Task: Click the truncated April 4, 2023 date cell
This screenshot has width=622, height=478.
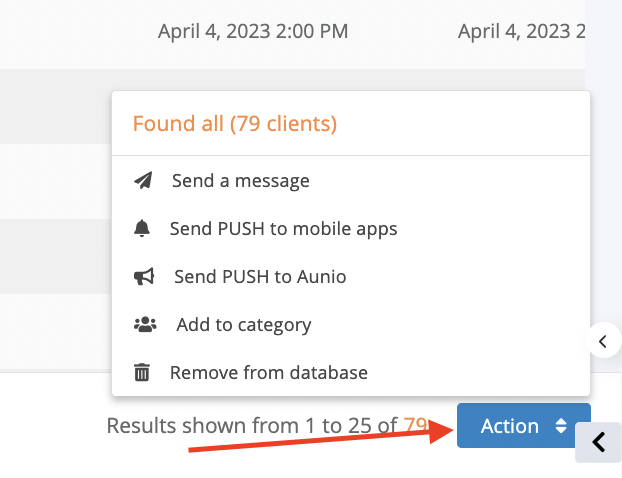Action: pyautogui.click(x=521, y=31)
